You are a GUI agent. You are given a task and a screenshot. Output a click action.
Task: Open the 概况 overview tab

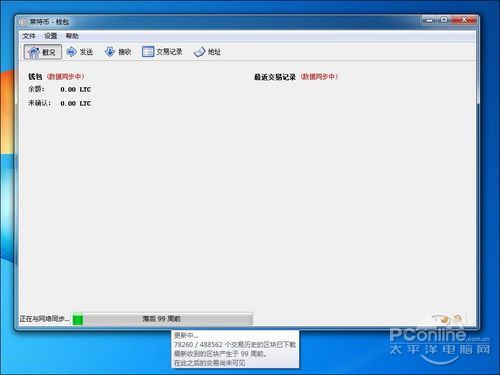pyautogui.click(x=43, y=52)
